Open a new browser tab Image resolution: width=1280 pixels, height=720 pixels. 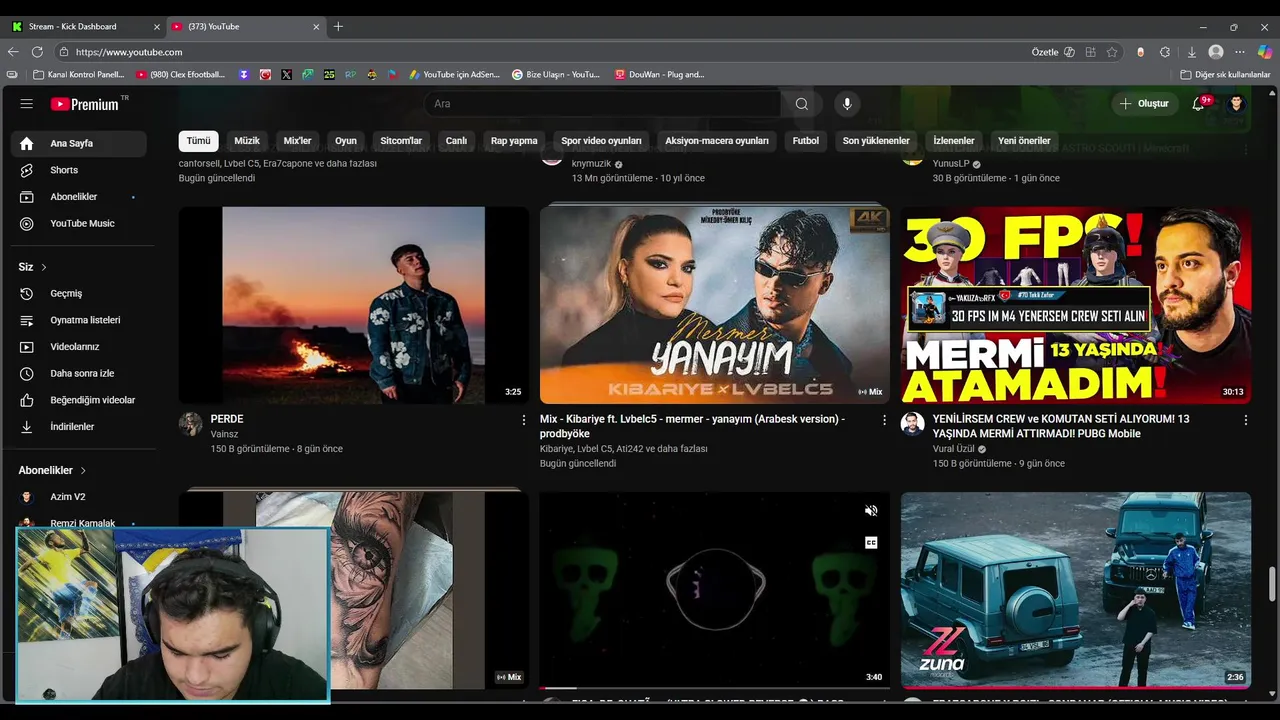338,27
